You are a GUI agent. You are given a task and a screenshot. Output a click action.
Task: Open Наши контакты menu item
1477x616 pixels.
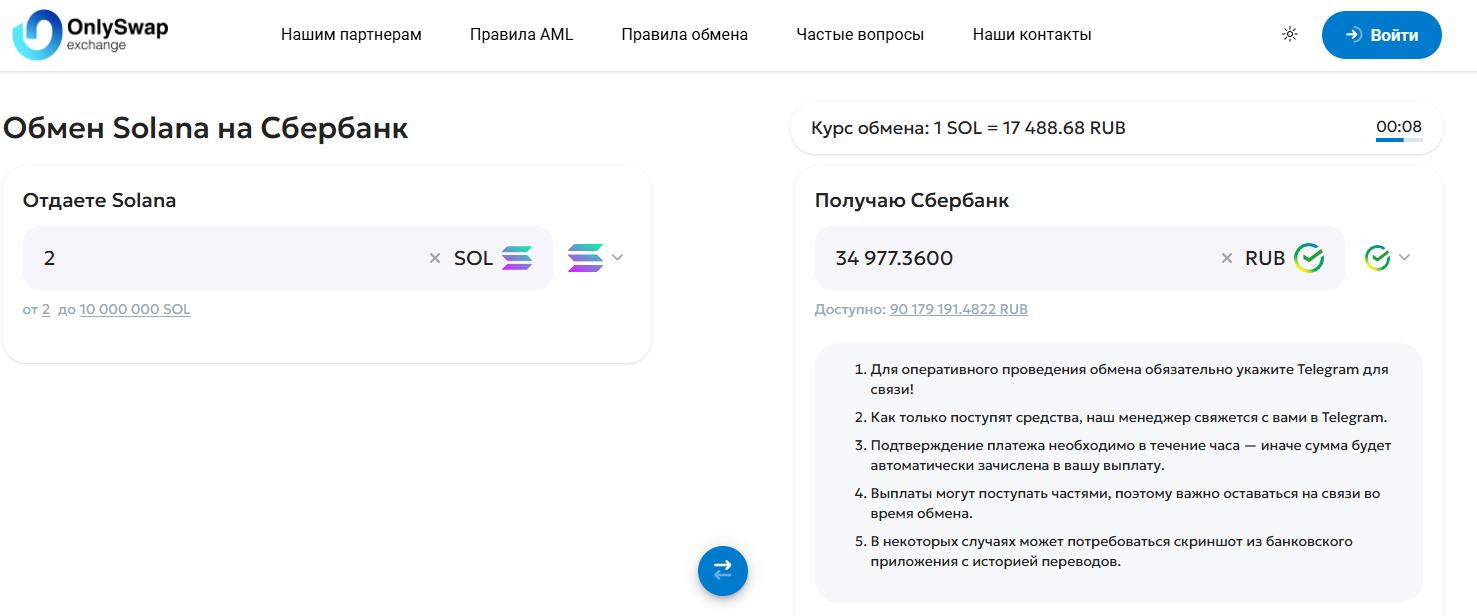click(1032, 35)
